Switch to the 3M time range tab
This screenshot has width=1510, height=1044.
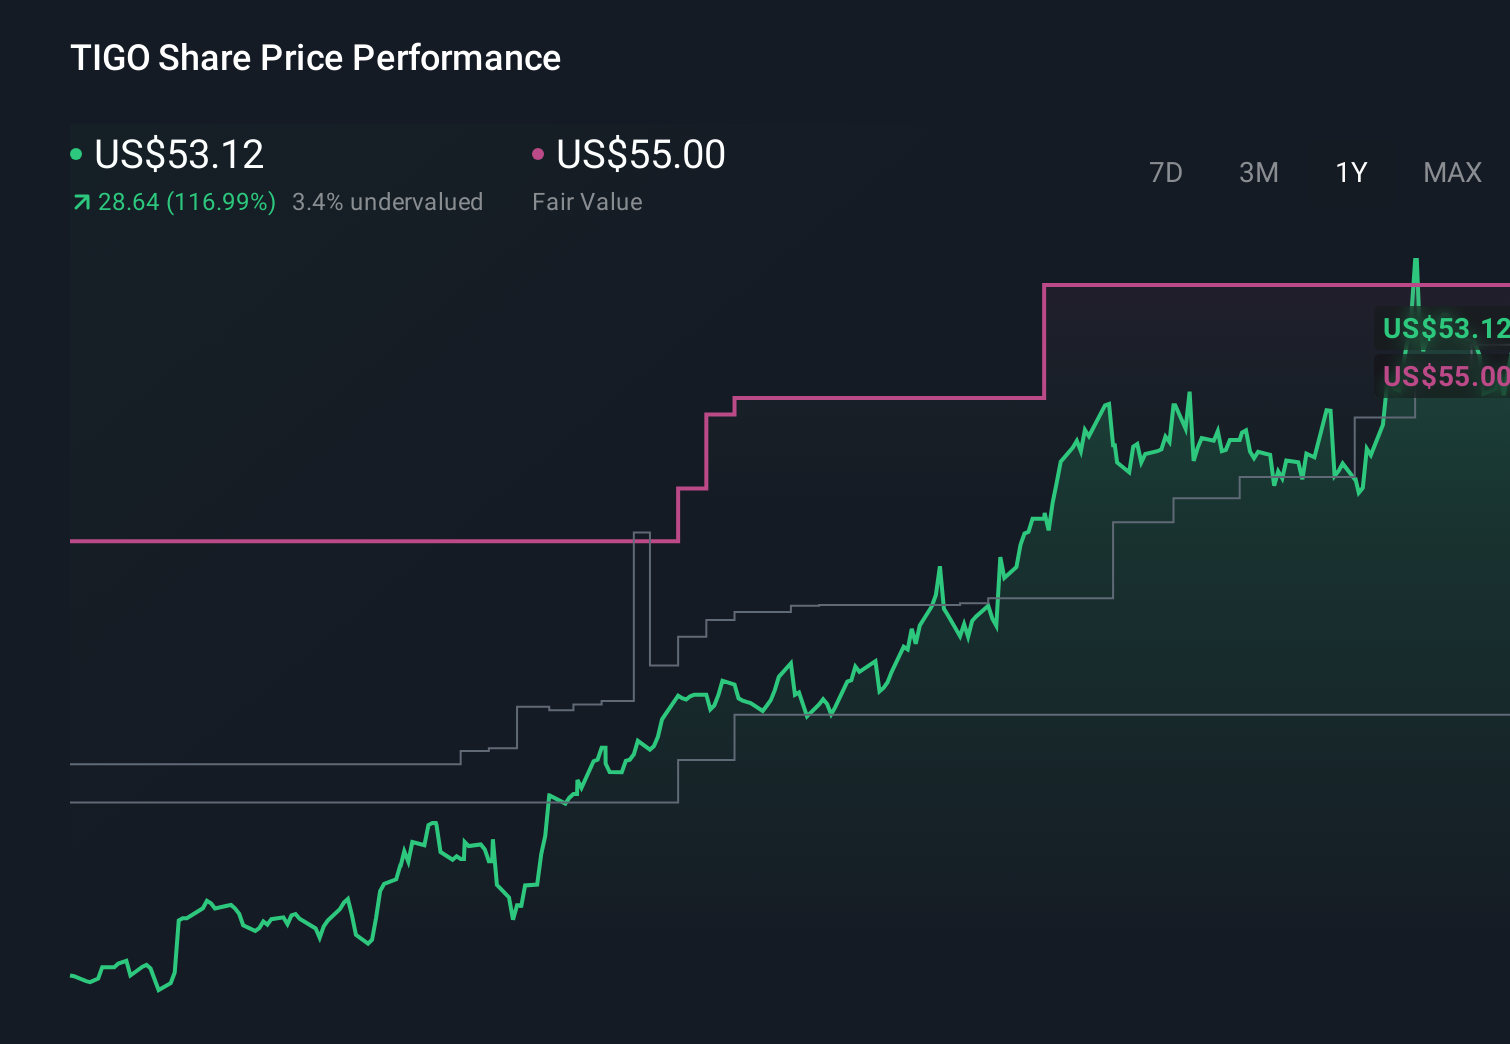(1258, 172)
